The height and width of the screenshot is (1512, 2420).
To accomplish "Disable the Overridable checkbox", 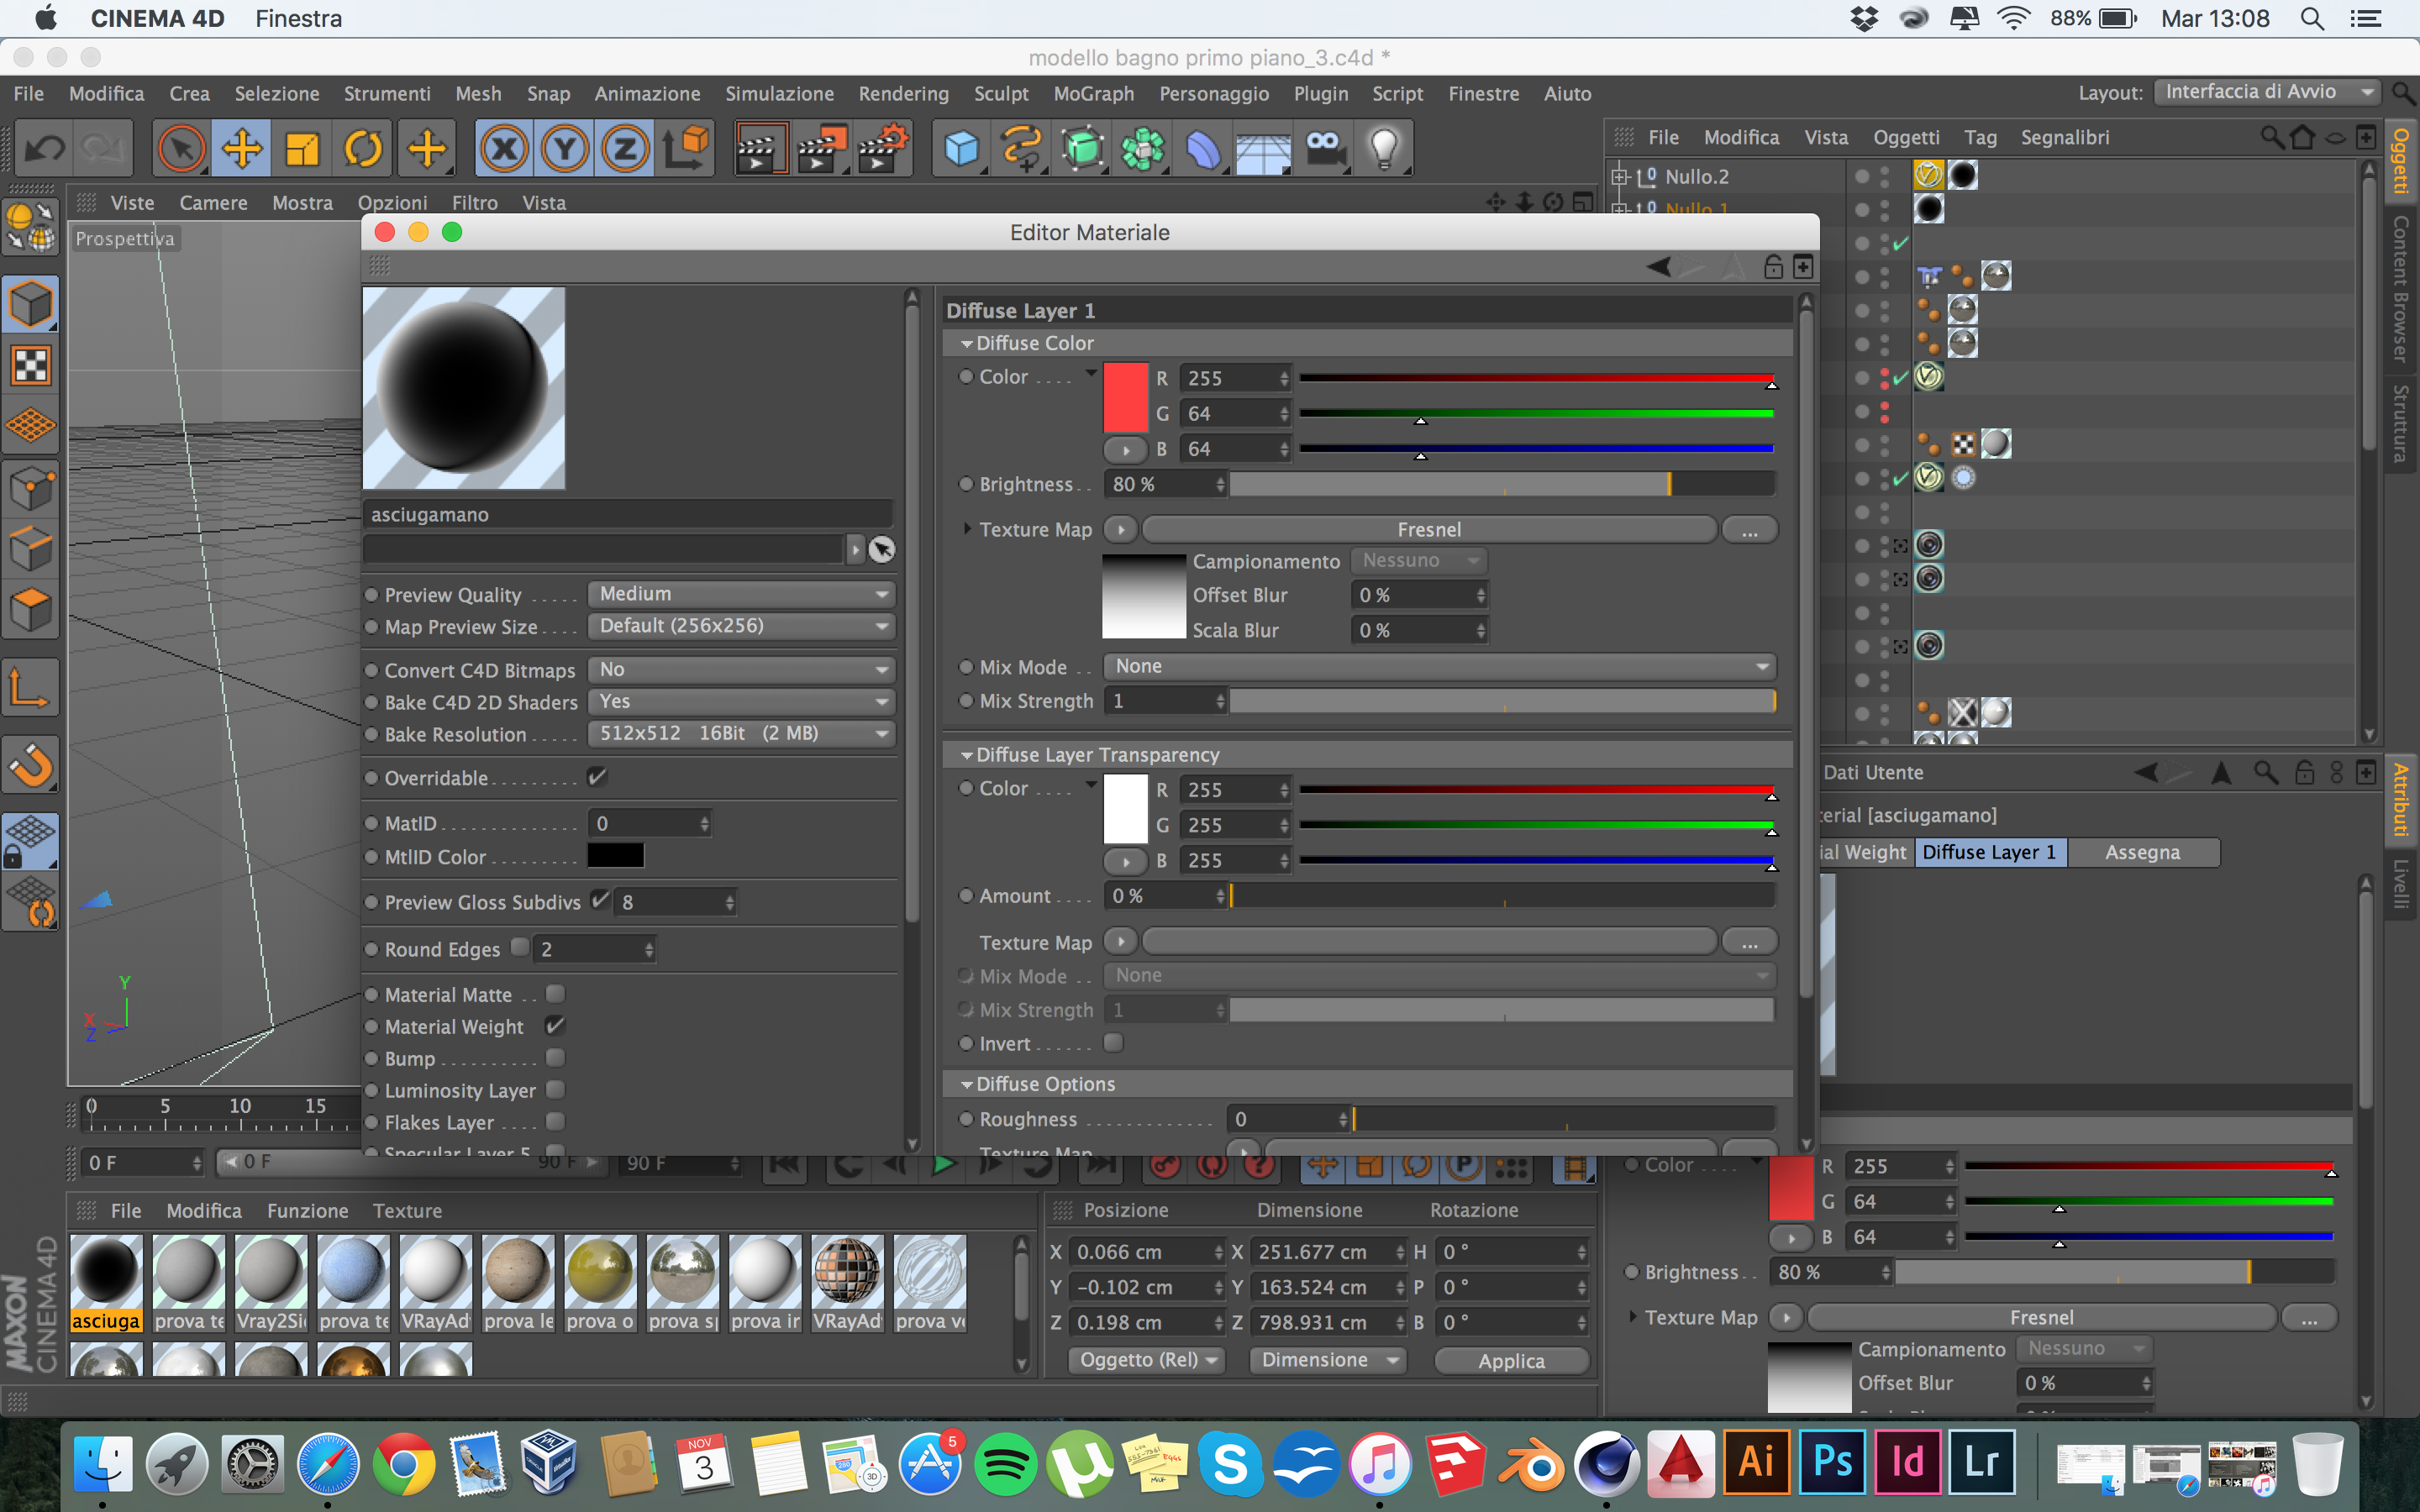I will [597, 777].
